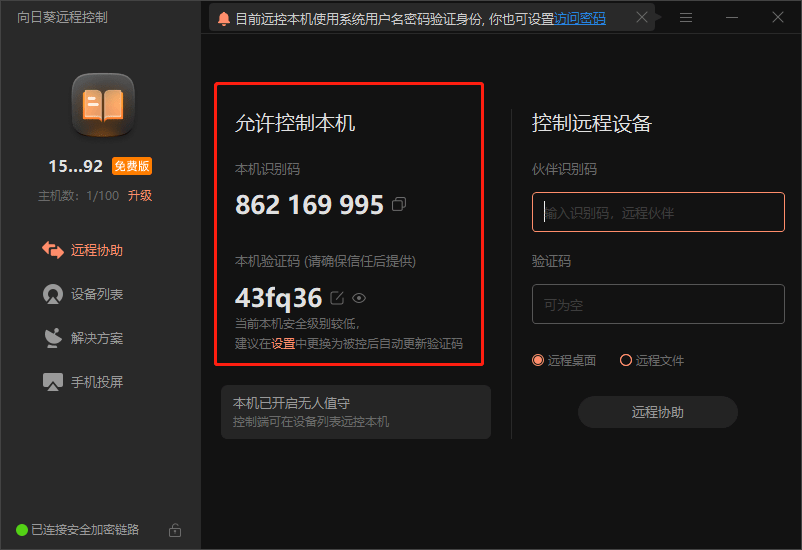Open 解决方案 from the sidebar
This screenshot has width=802, height=550.
click(x=96, y=338)
